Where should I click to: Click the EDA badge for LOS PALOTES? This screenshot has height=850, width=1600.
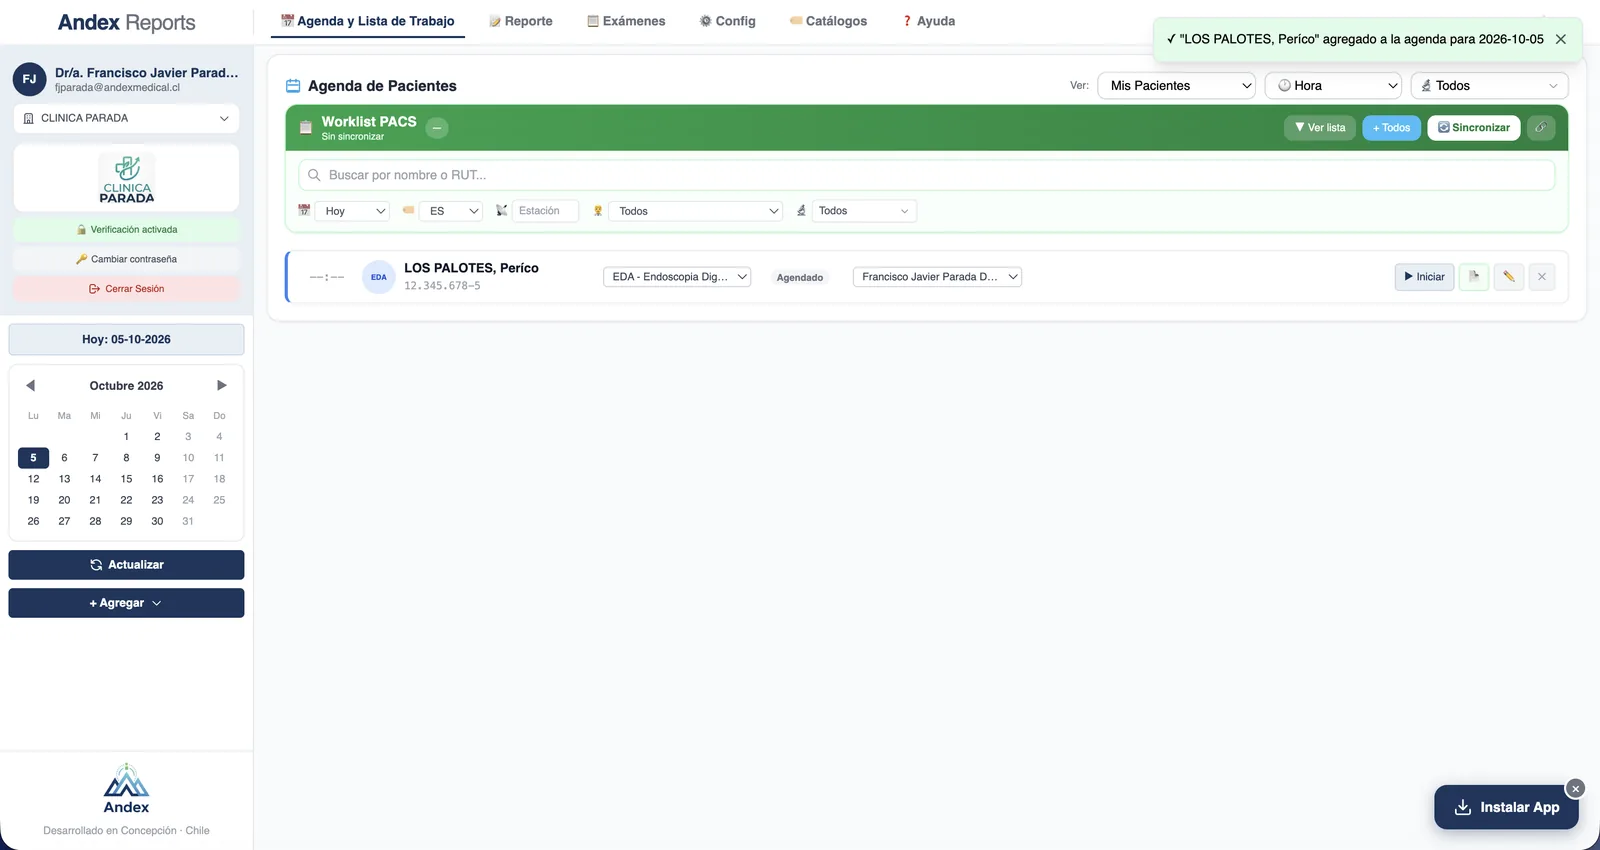point(379,277)
